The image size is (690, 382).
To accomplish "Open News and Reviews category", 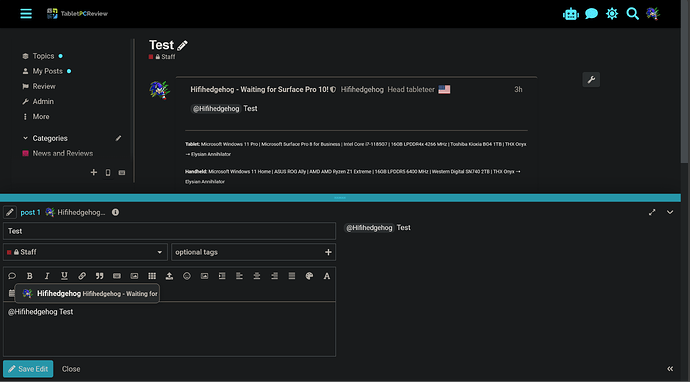I will click(x=58, y=153).
